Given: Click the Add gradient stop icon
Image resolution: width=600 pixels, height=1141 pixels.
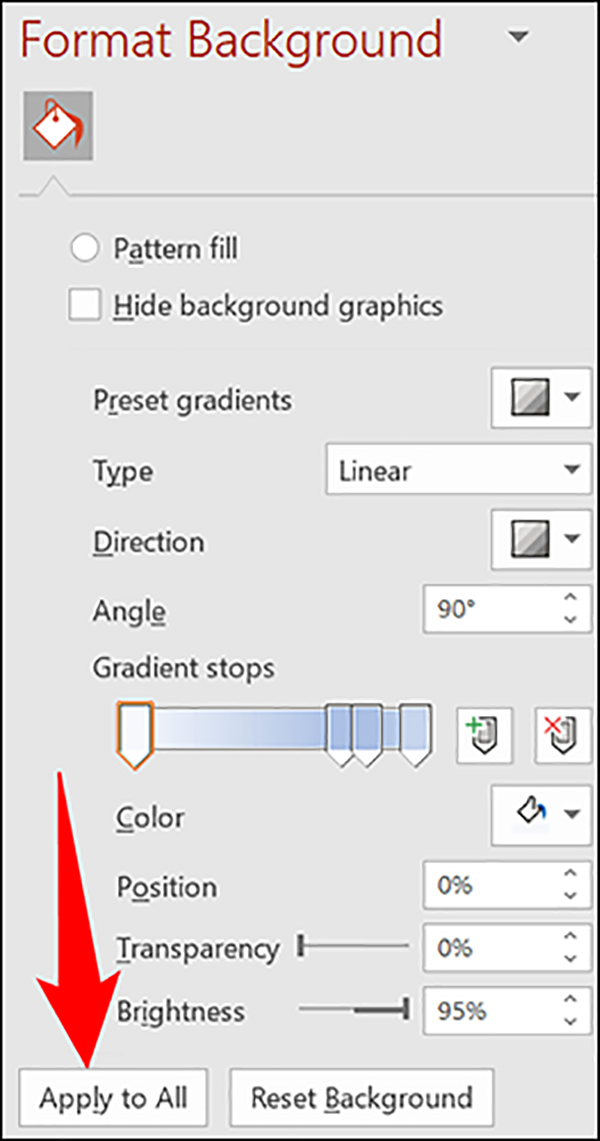Looking at the screenshot, I should (485, 737).
